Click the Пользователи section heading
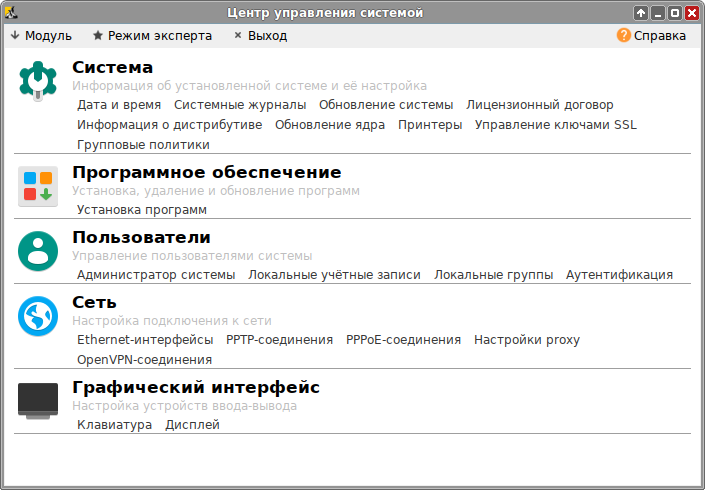 click(x=142, y=237)
